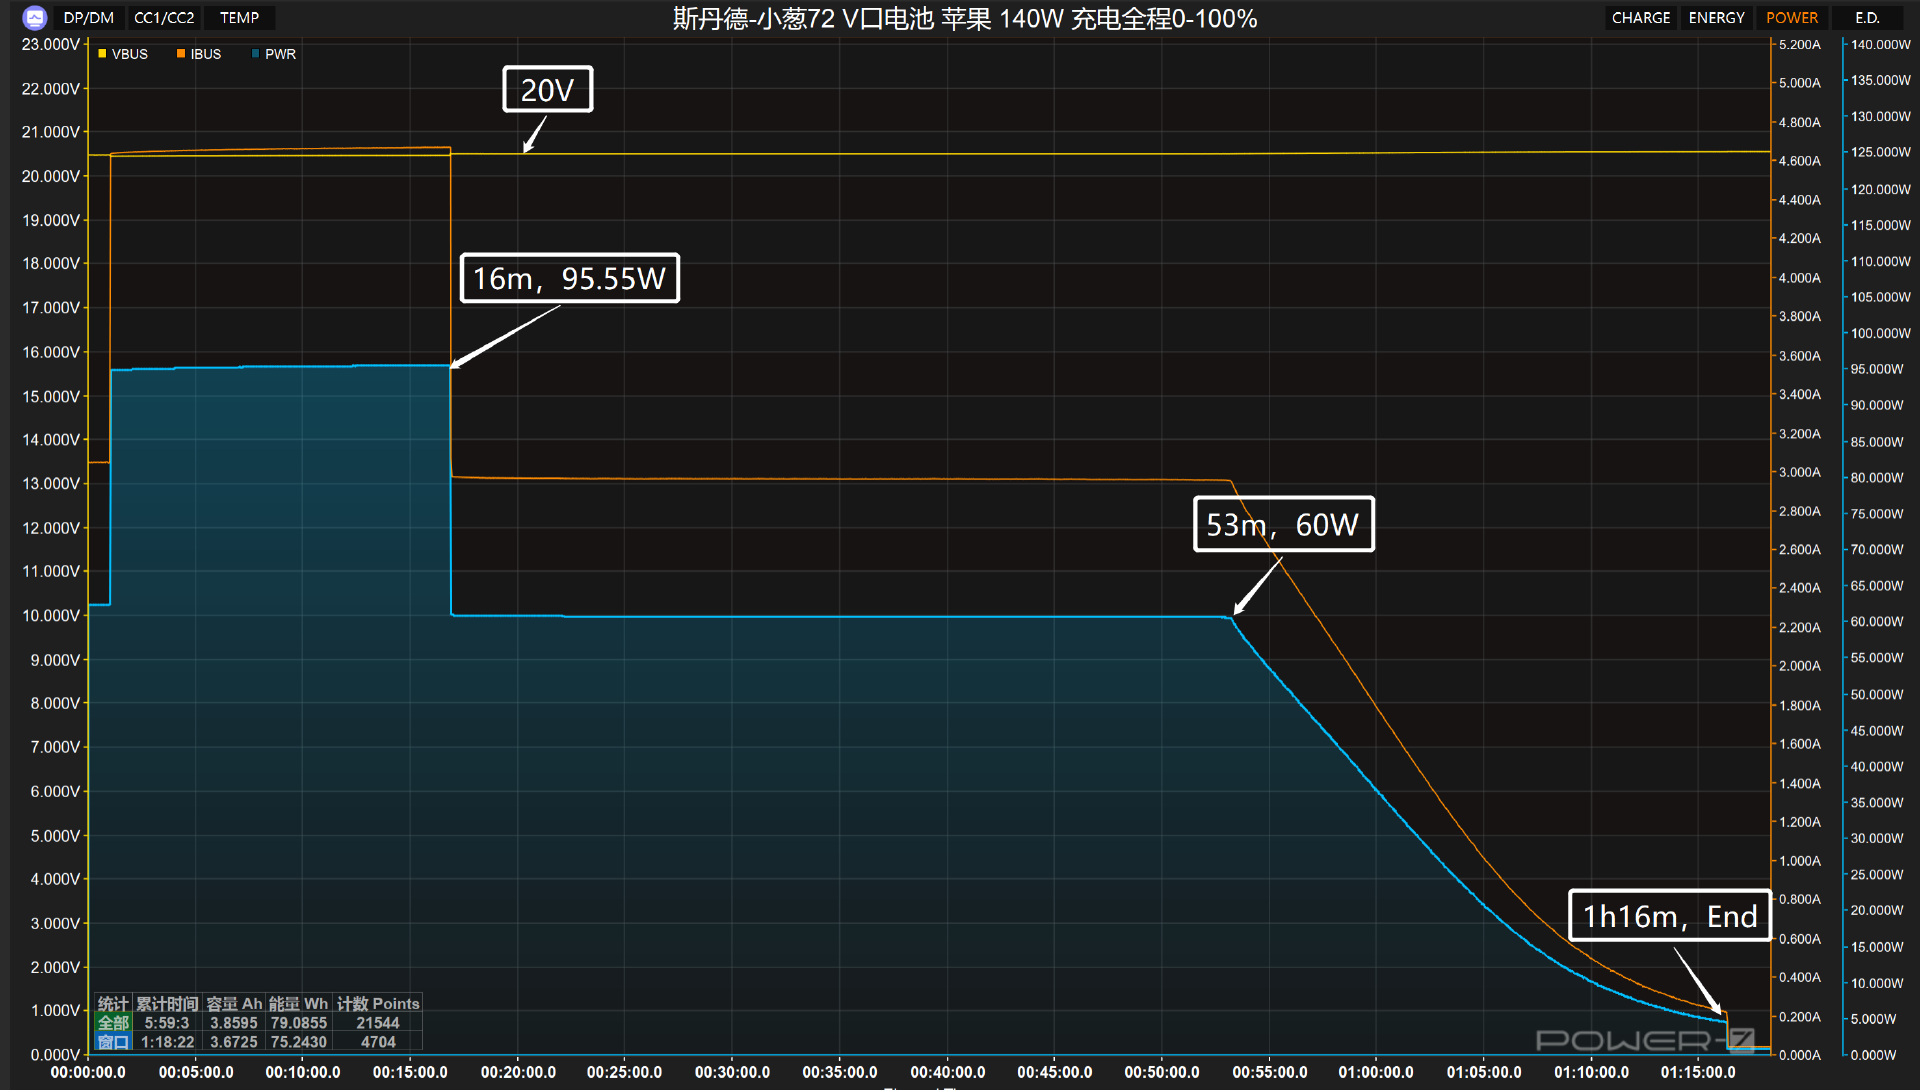Click the 23.000V top voltage label
The width and height of the screenshot is (1920, 1090).
51,44
